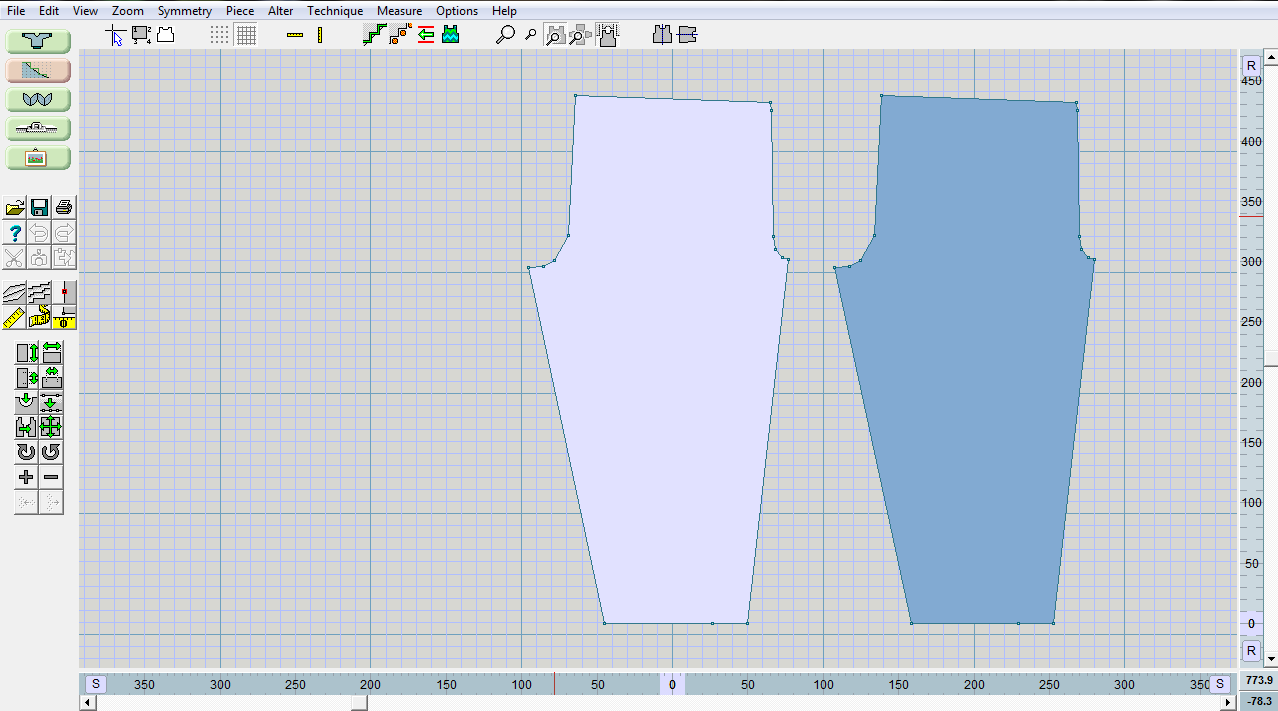Select the diagonal ruler measure tool
This screenshot has width=1278, height=711.
(x=15, y=317)
